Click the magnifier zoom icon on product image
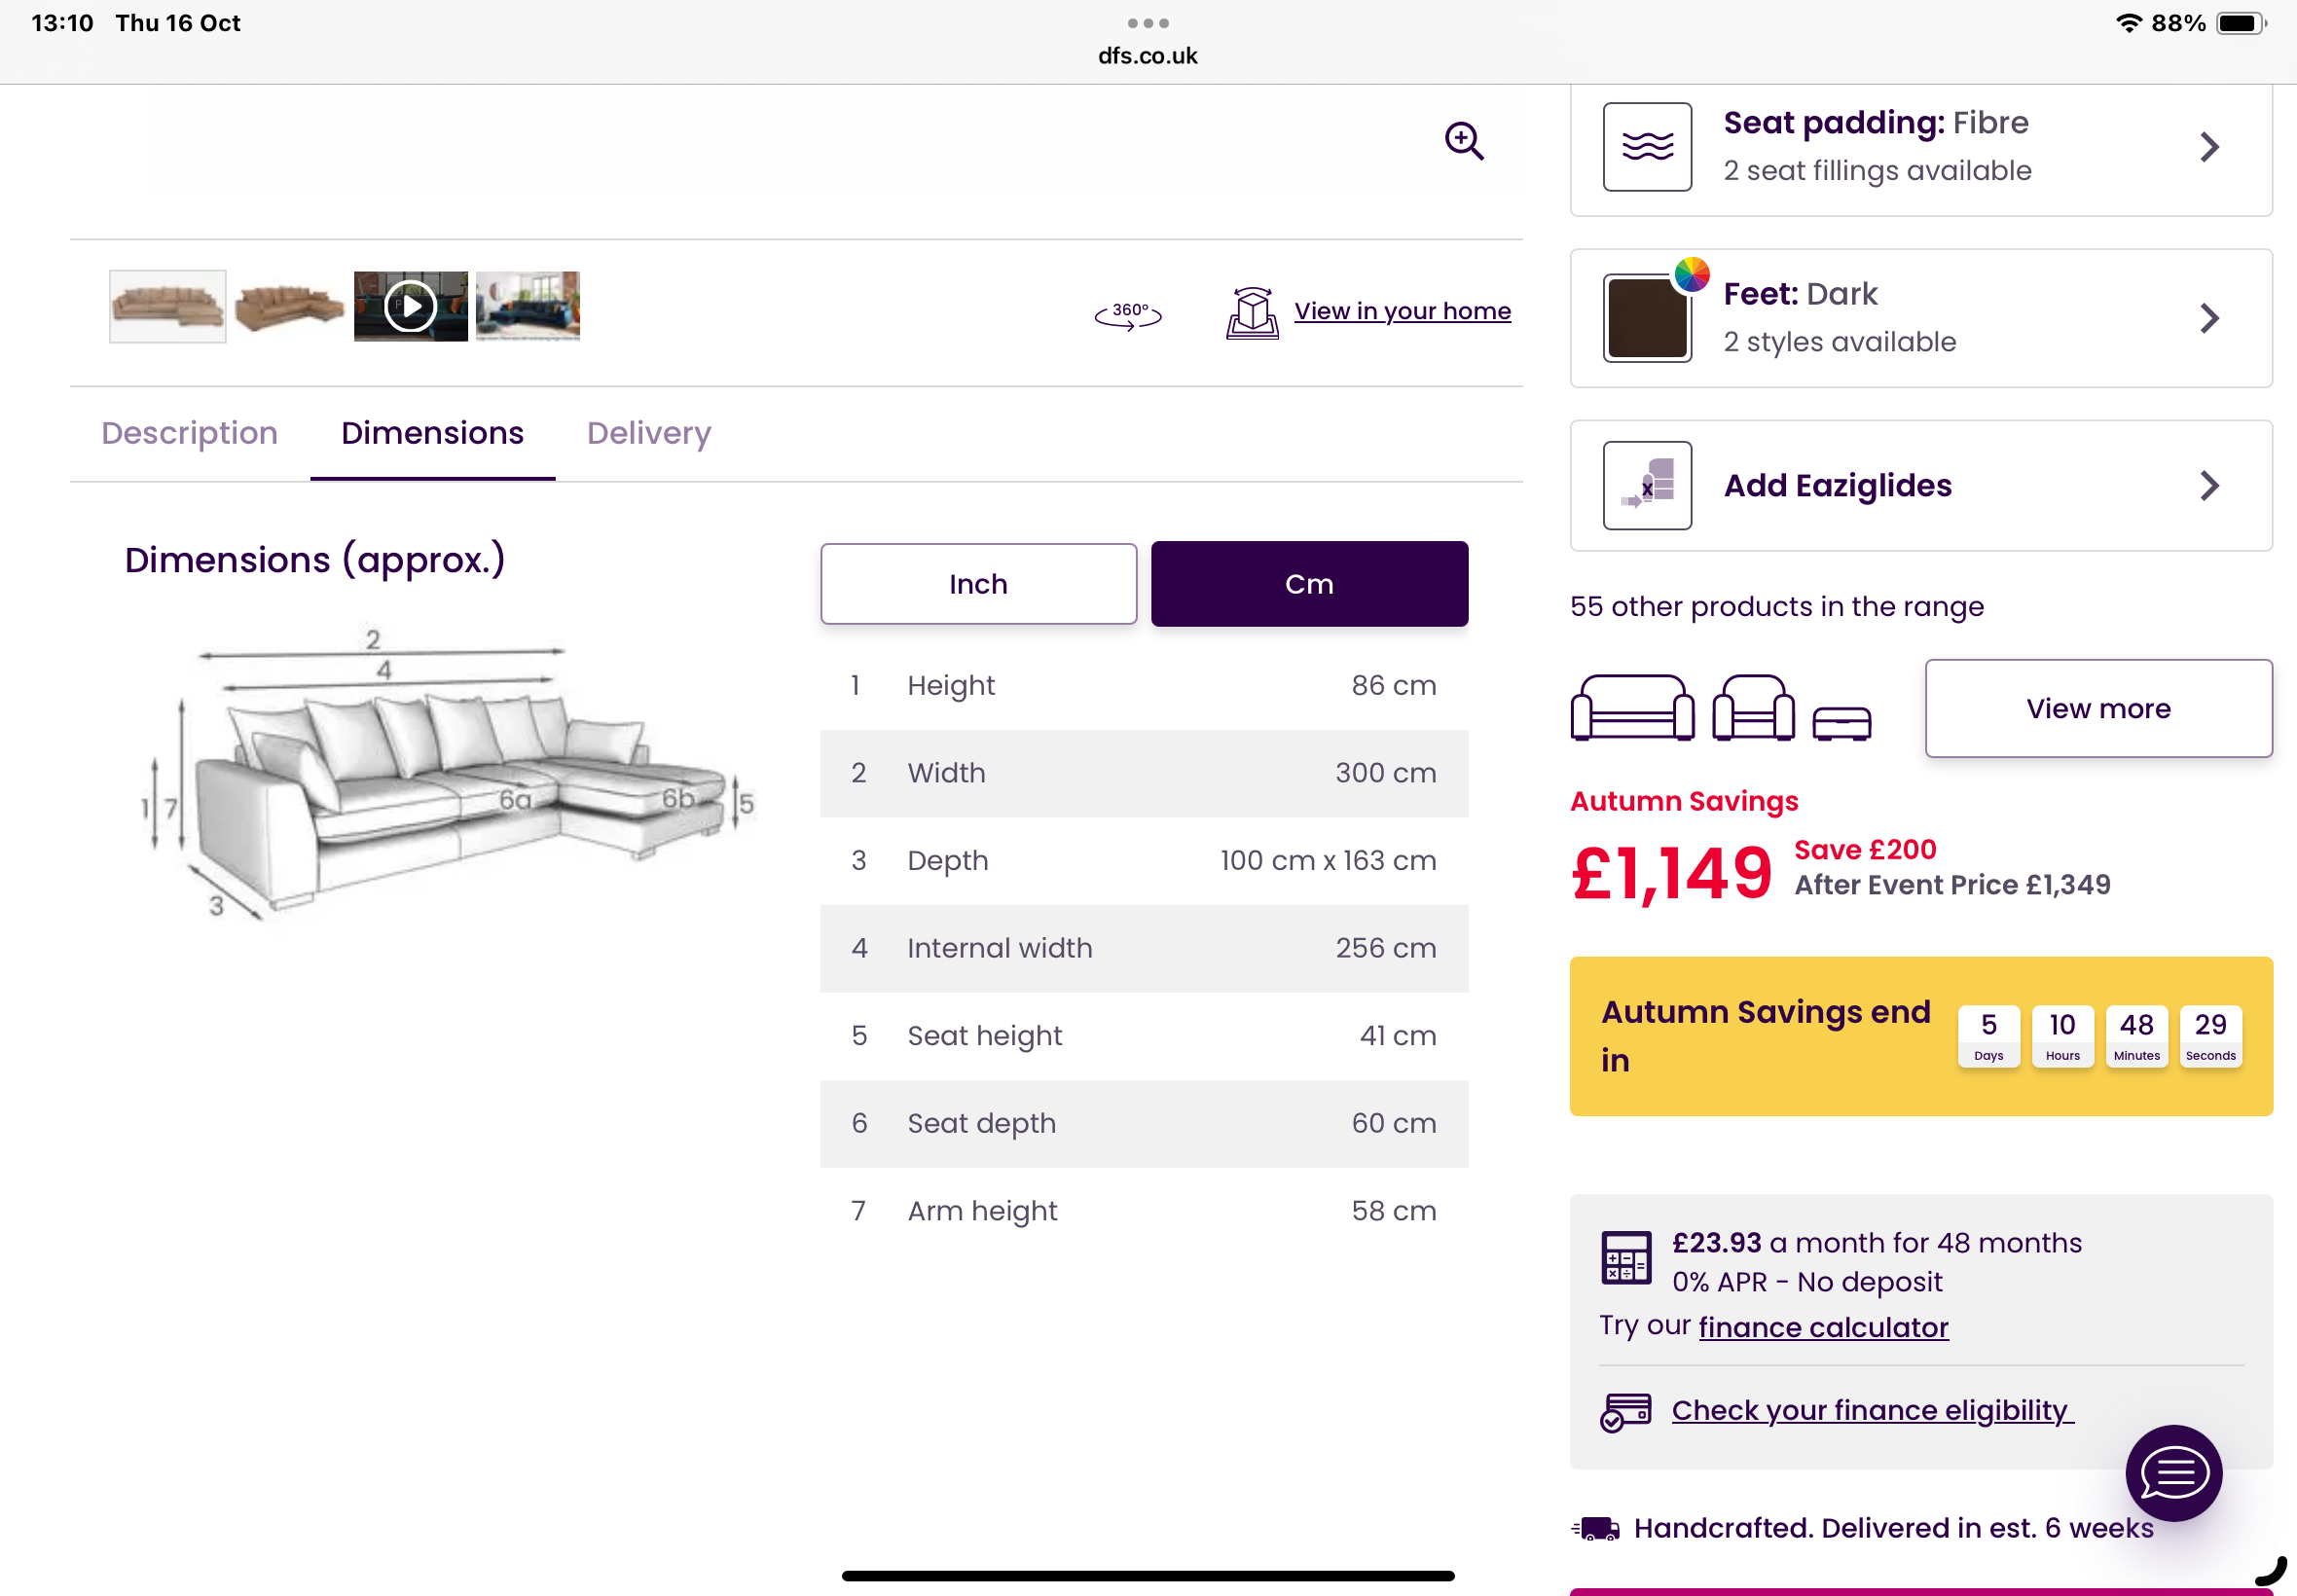This screenshot has width=2297, height=1596. click(1464, 141)
